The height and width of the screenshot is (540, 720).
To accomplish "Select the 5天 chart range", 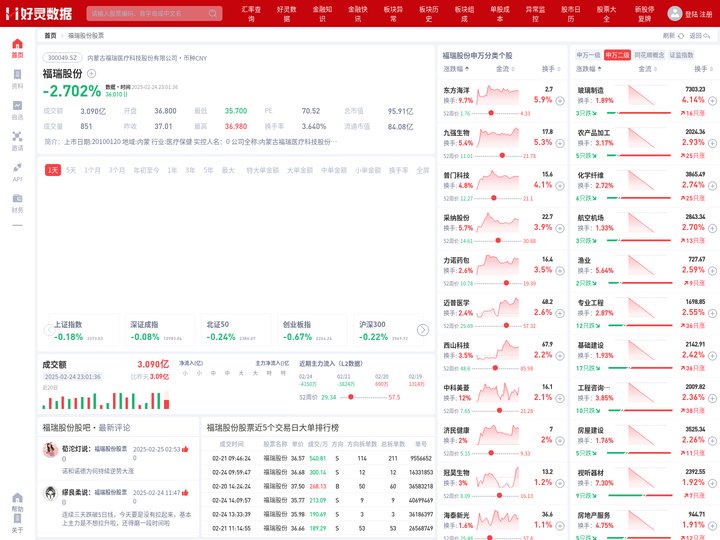I will click(x=71, y=170).
